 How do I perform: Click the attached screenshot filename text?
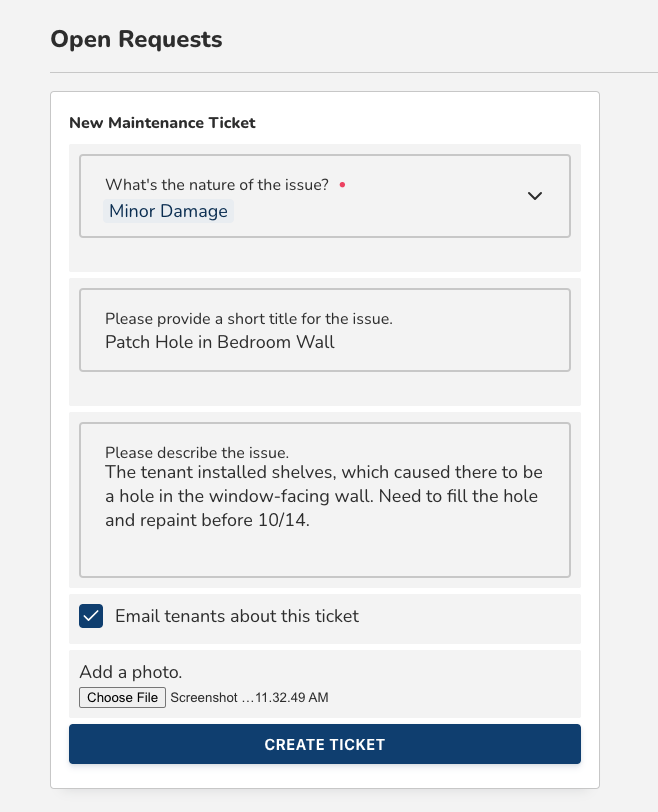click(250, 697)
